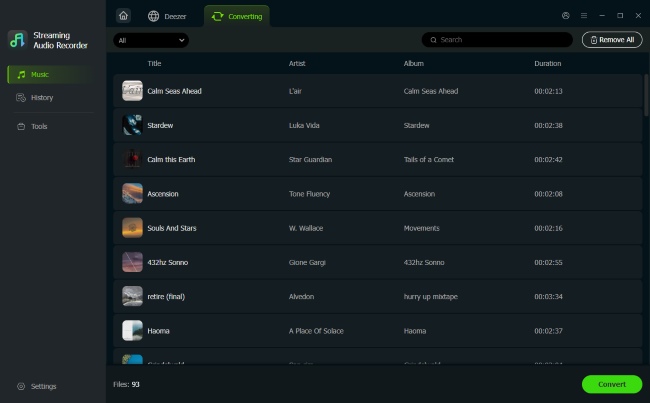Click artist name Luka Vida
The width and height of the screenshot is (650, 403).
(304, 125)
